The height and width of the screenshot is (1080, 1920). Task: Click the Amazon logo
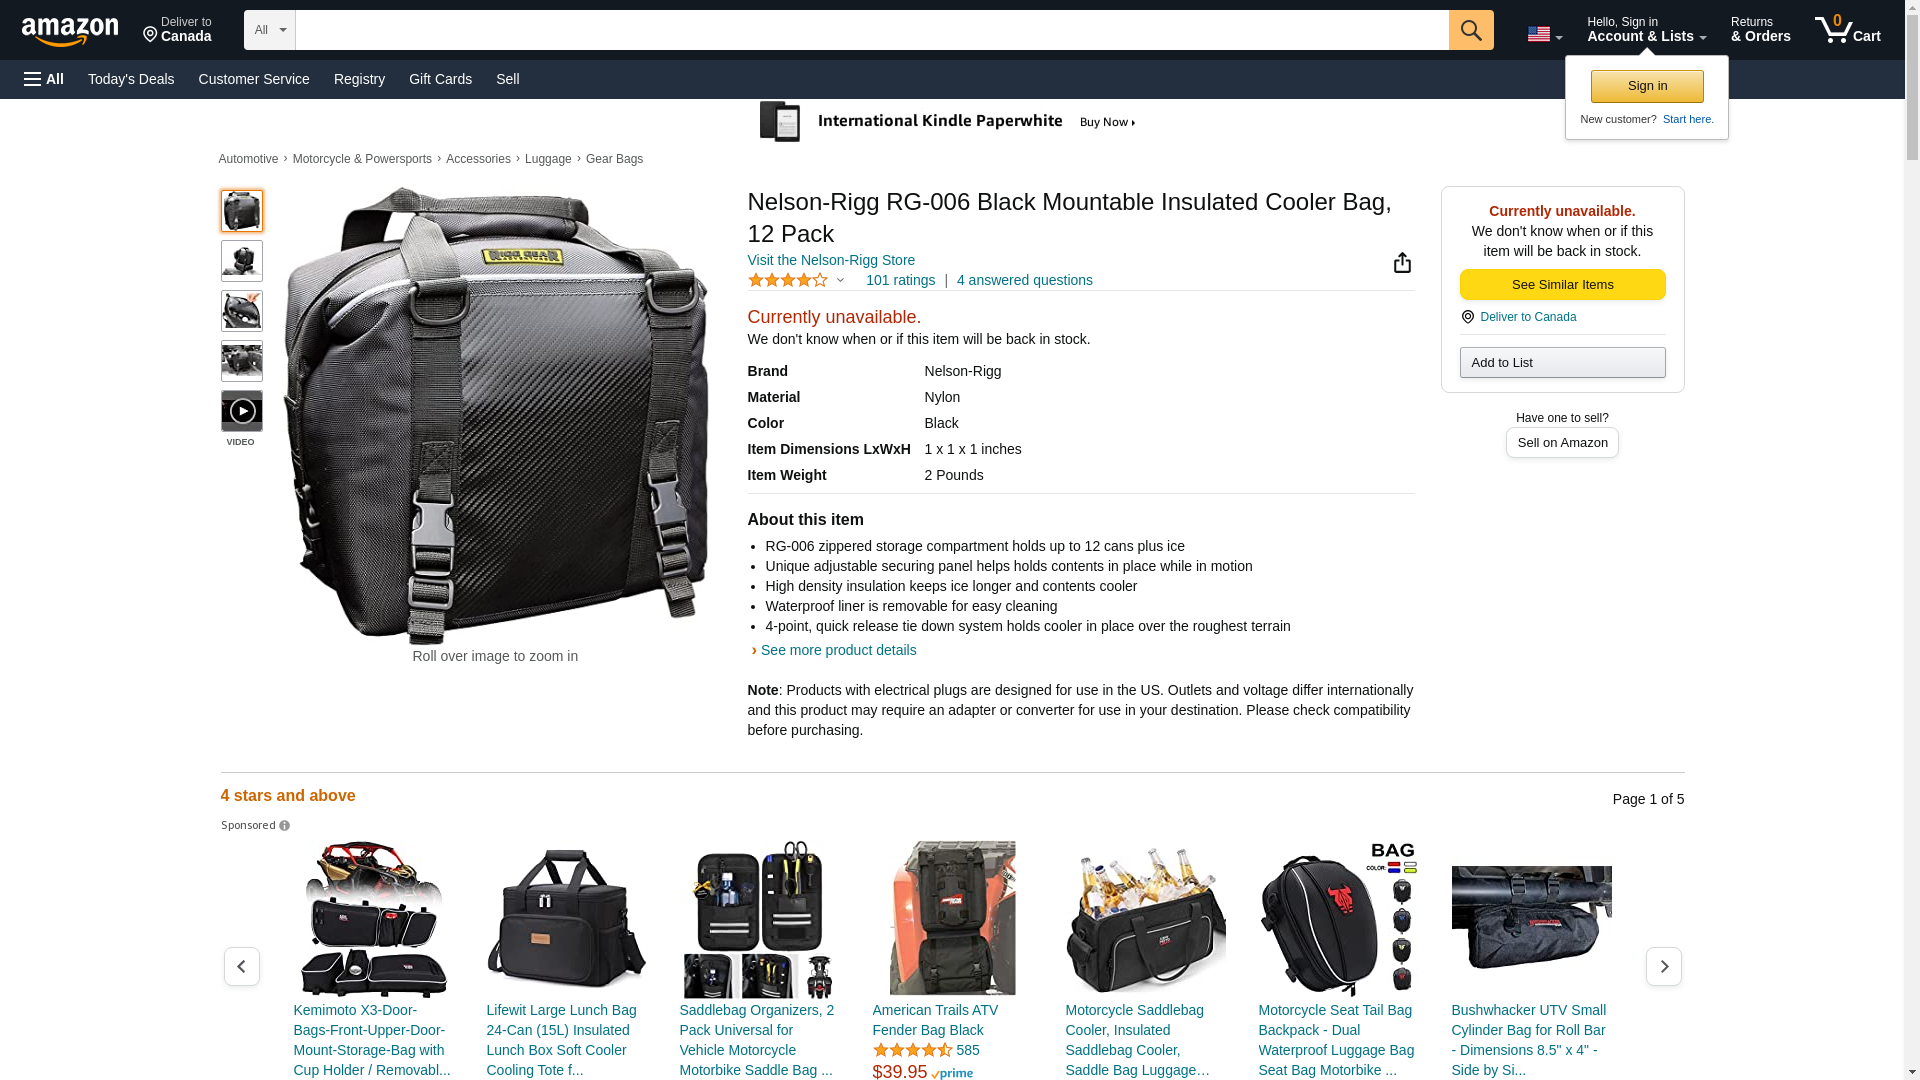click(70, 31)
